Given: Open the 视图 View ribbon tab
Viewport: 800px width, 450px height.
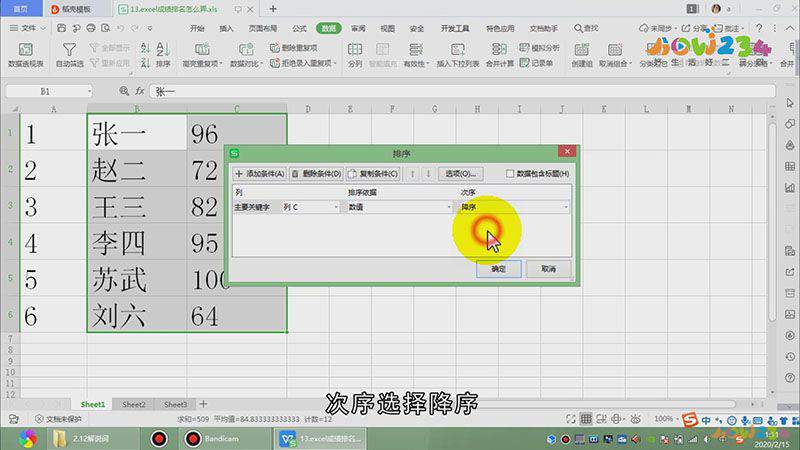Looking at the screenshot, I should click(x=388, y=28).
